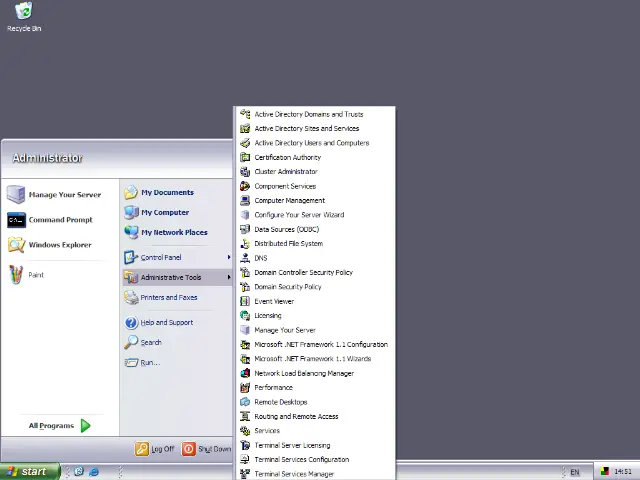Screen dimensions: 640x480
Task: Click the Log Off button
Action: (x=155, y=449)
